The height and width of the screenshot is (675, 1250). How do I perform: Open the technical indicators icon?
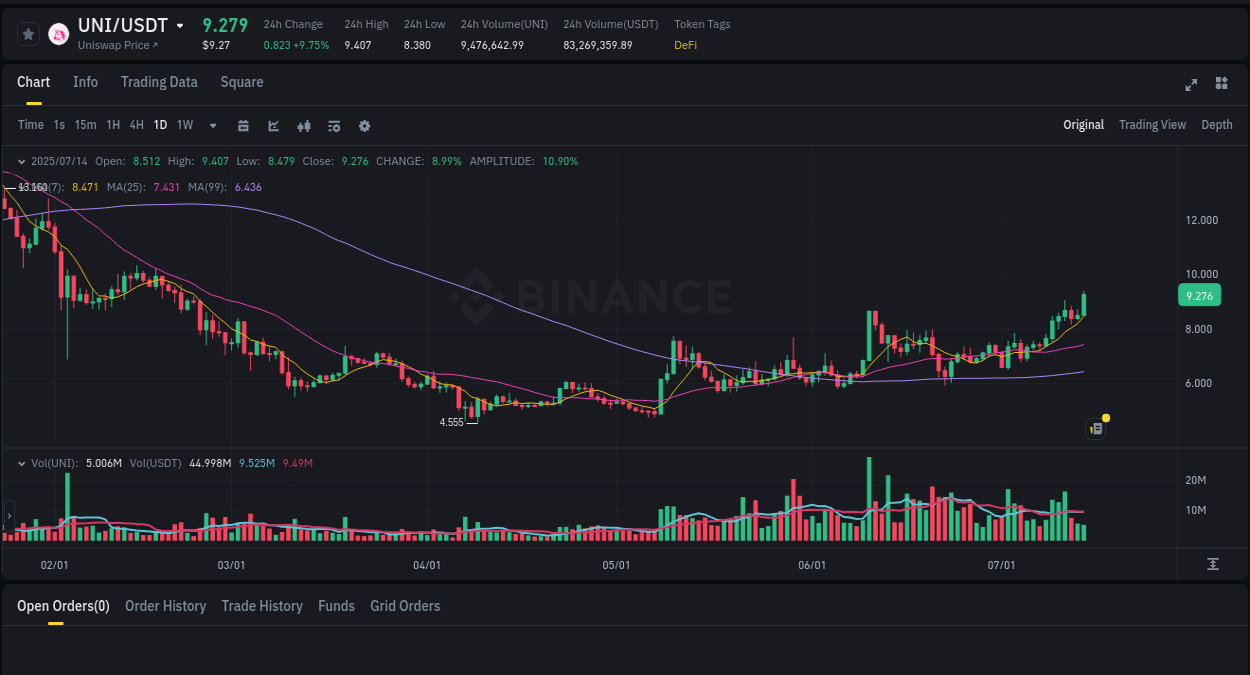(x=333, y=126)
